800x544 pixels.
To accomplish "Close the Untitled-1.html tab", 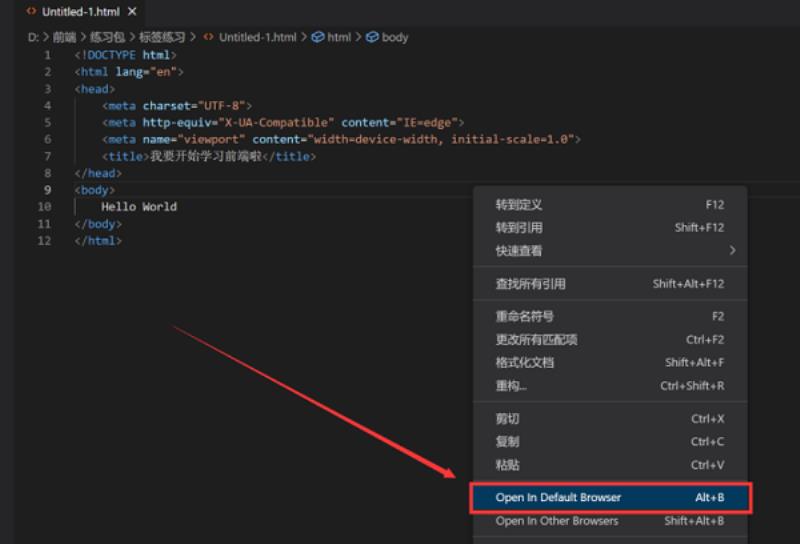I will [x=132, y=11].
